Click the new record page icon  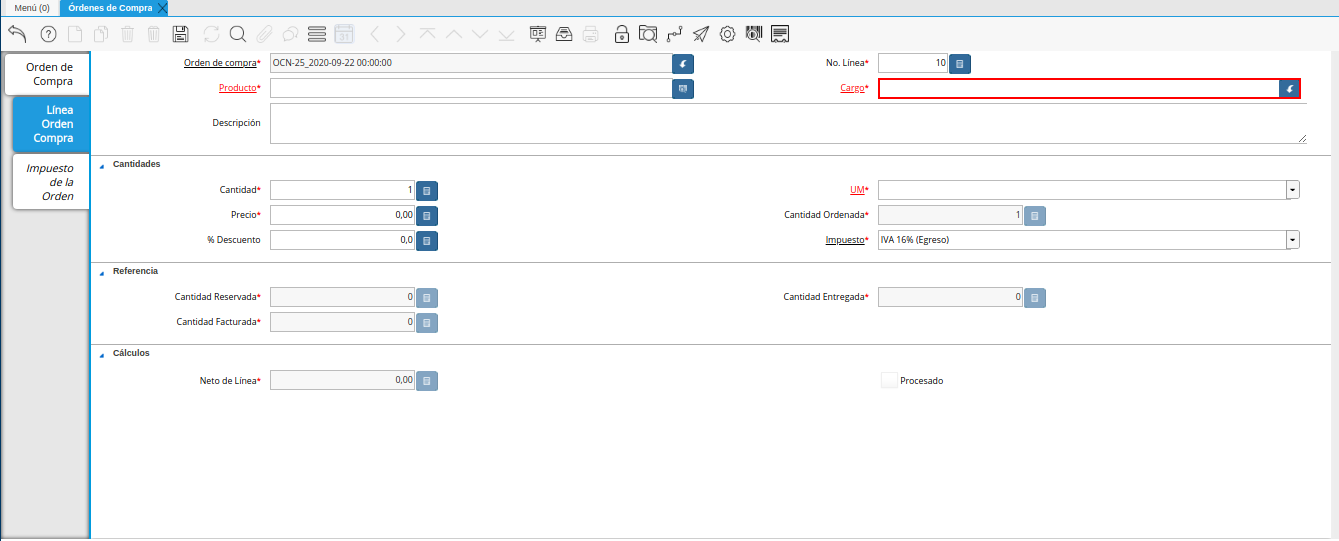pyautogui.click(x=75, y=34)
